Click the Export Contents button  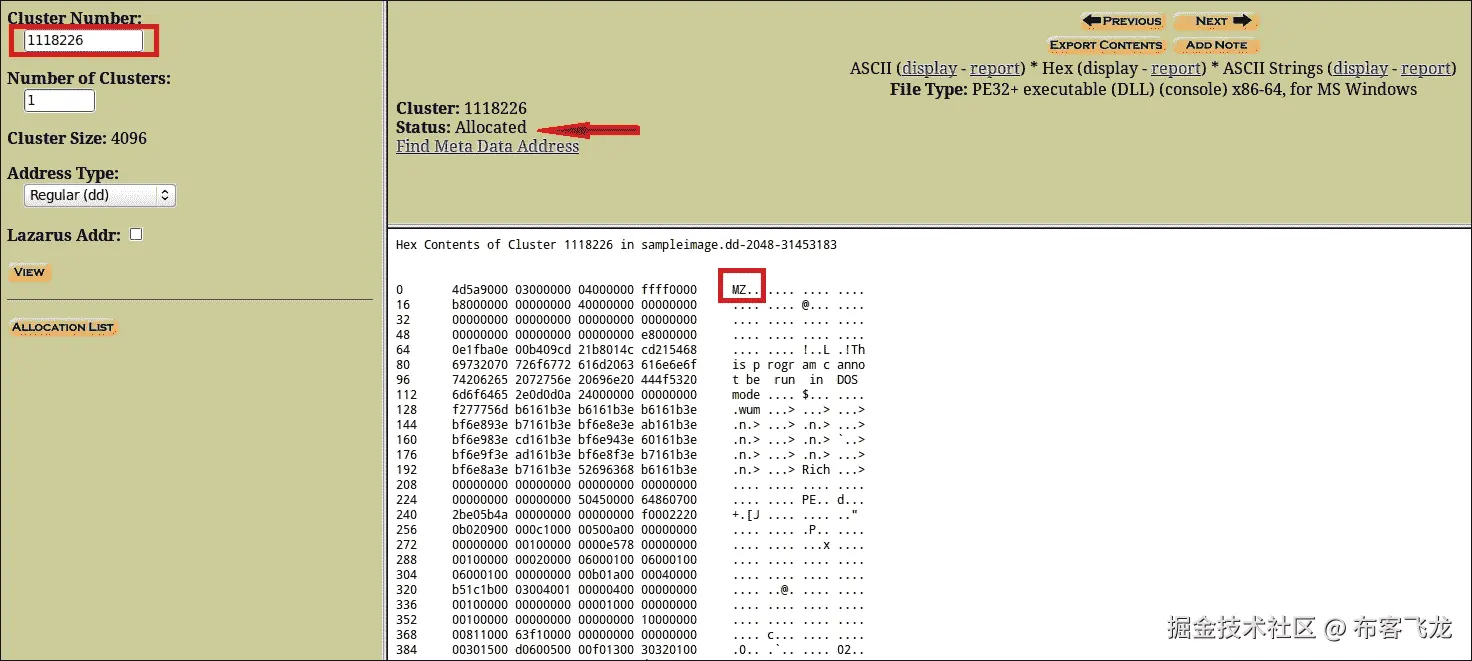(x=1105, y=45)
